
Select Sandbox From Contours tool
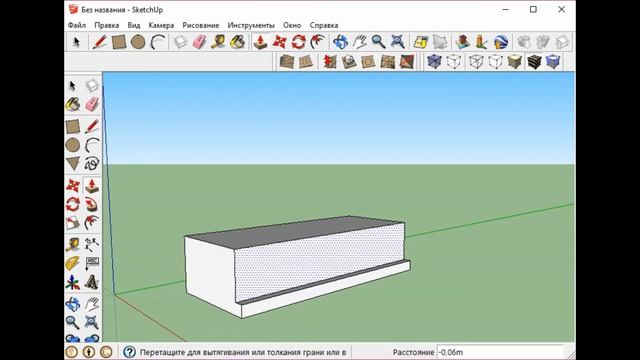[287, 62]
